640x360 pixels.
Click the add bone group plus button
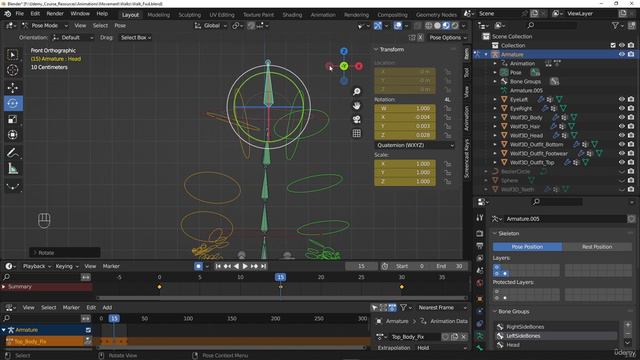tap(628, 325)
